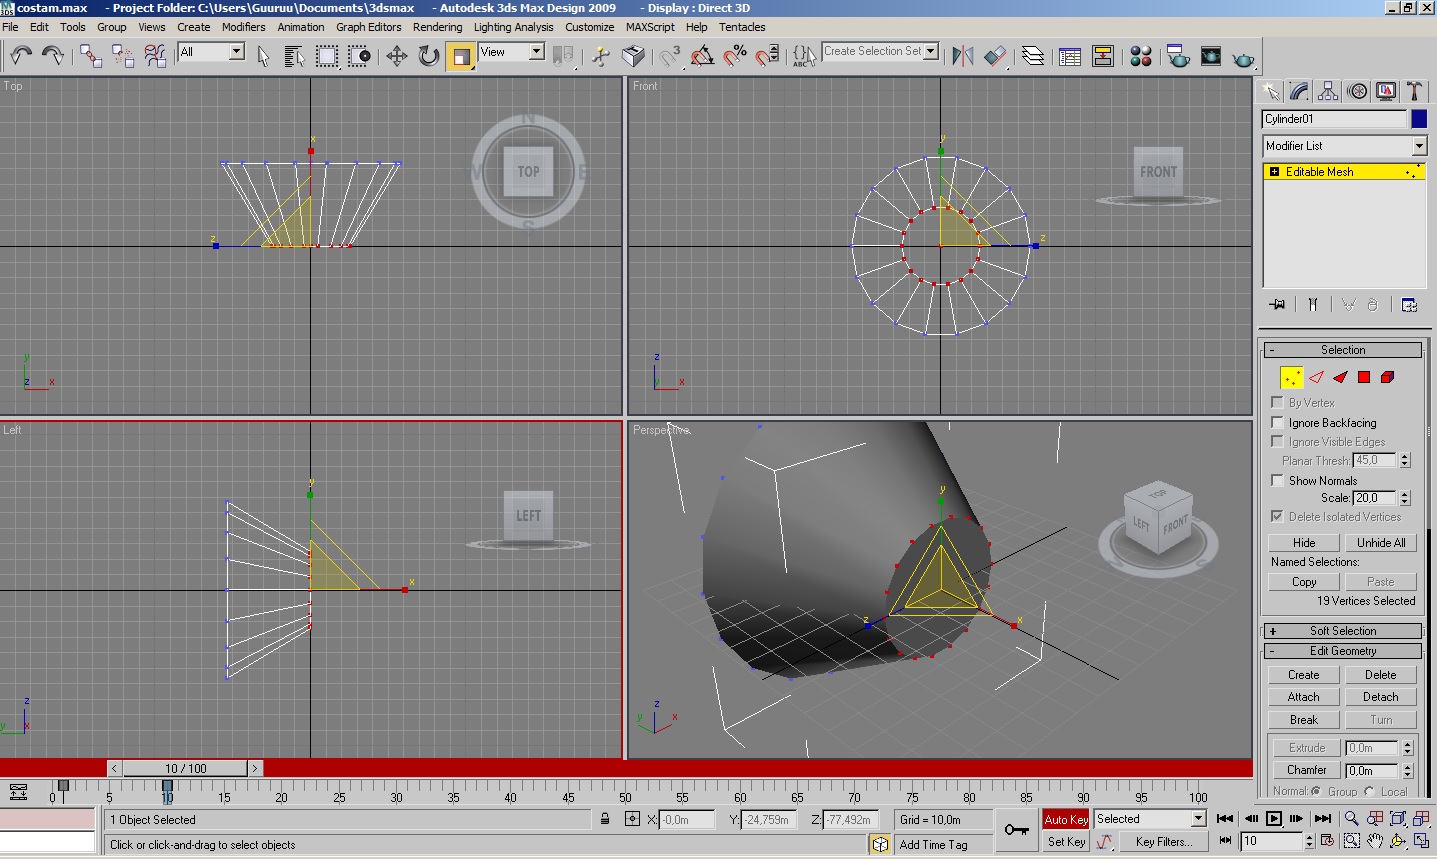
Task: Toggle the Show Normals checkbox
Action: (1277, 480)
